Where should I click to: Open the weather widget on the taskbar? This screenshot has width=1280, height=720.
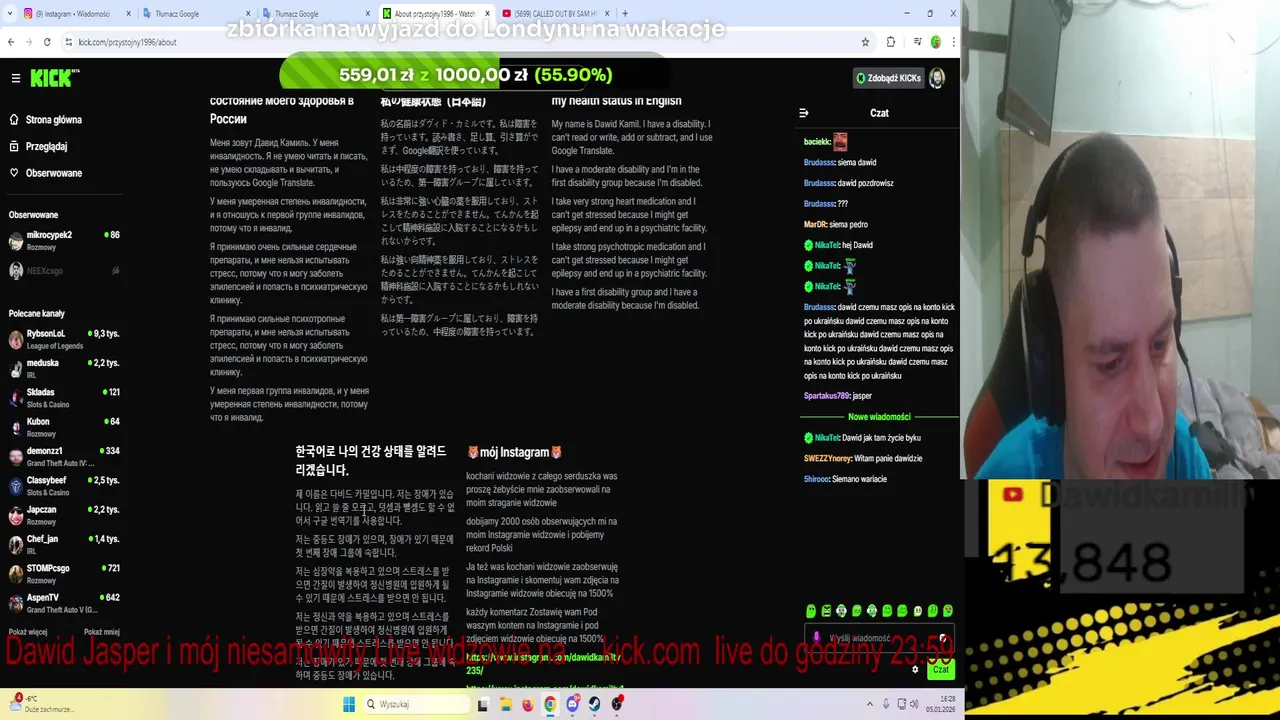click(x=42, y=704)
